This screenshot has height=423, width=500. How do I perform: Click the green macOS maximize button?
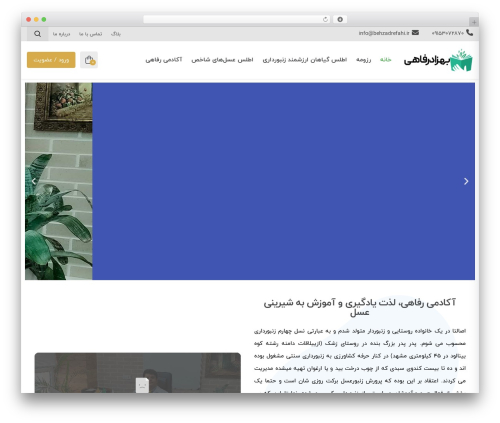pyautogui.click(x=44, y=20)
